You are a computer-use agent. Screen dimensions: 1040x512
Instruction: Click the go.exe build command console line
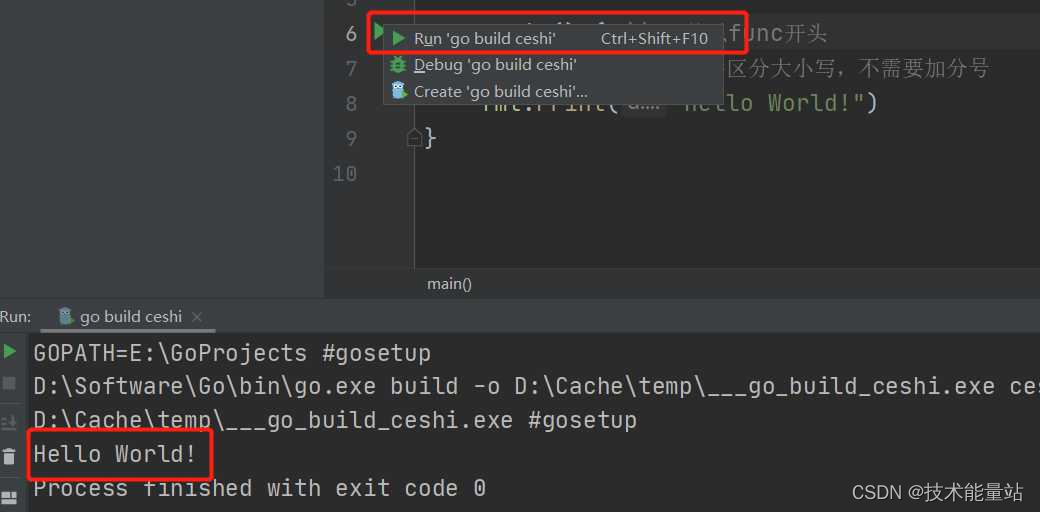[x=536, y=386]
